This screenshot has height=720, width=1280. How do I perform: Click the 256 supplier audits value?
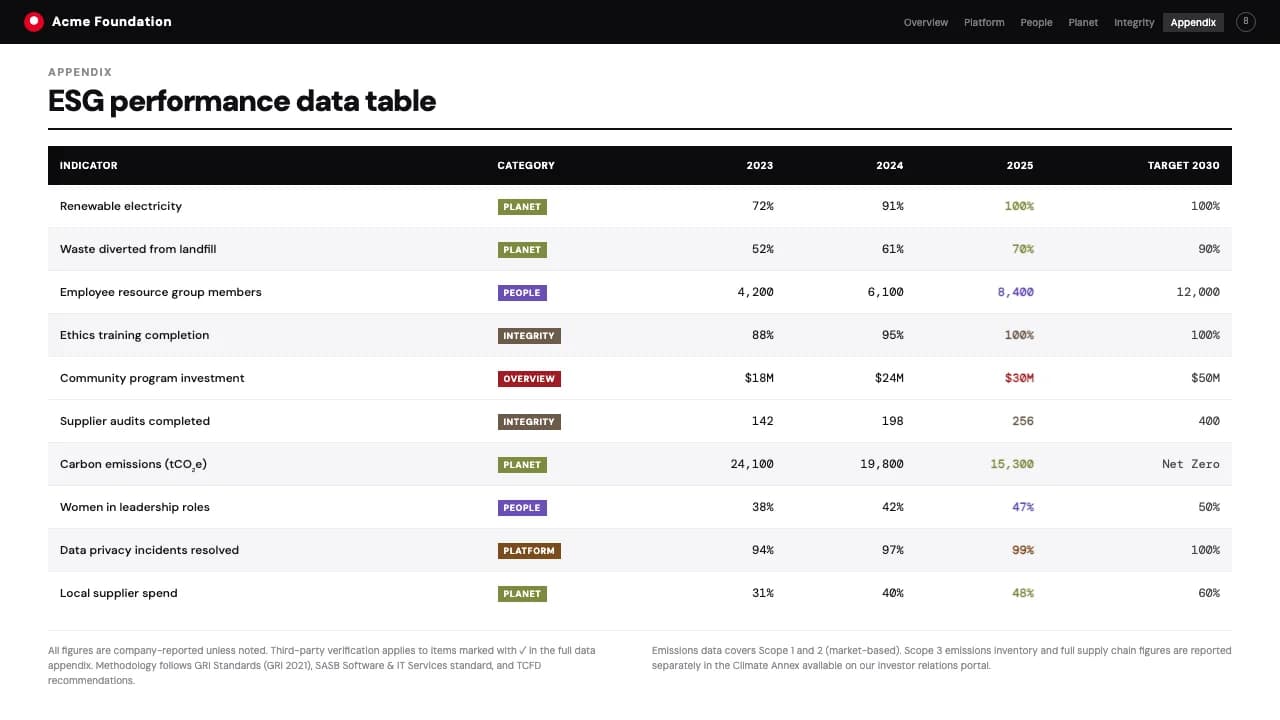click(x=1022, y=421)
